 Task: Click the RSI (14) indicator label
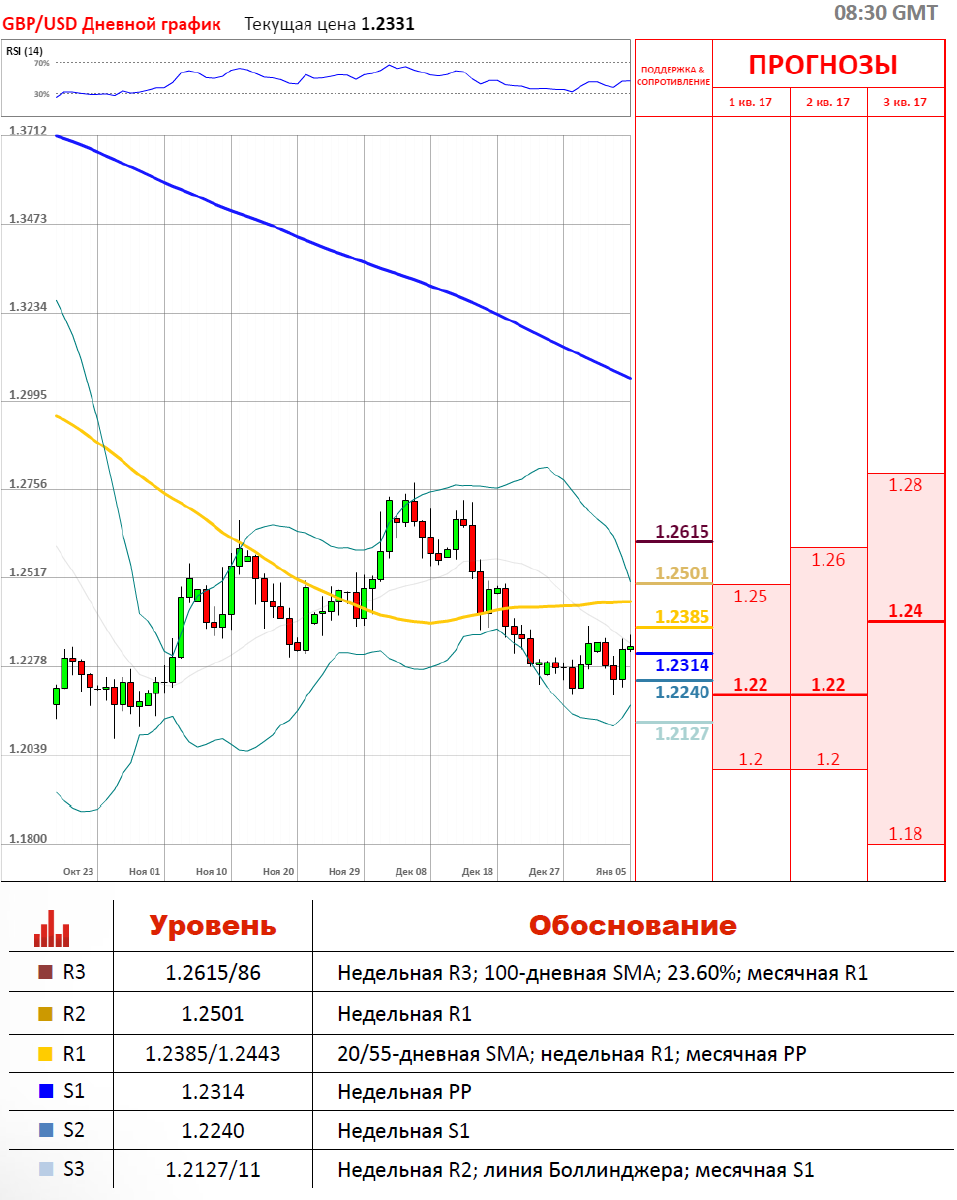(25, 51)
